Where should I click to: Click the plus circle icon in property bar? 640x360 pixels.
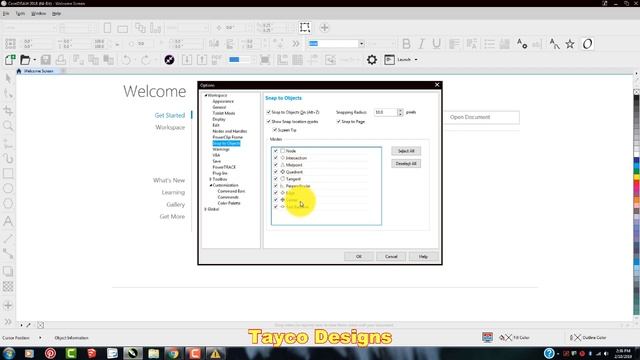click(324, 27)
